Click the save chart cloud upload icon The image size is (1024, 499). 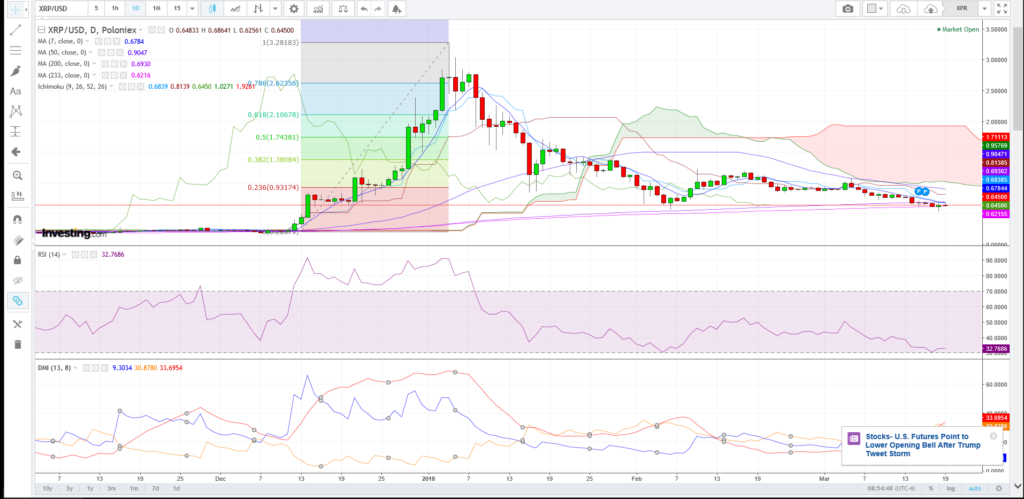931,8
